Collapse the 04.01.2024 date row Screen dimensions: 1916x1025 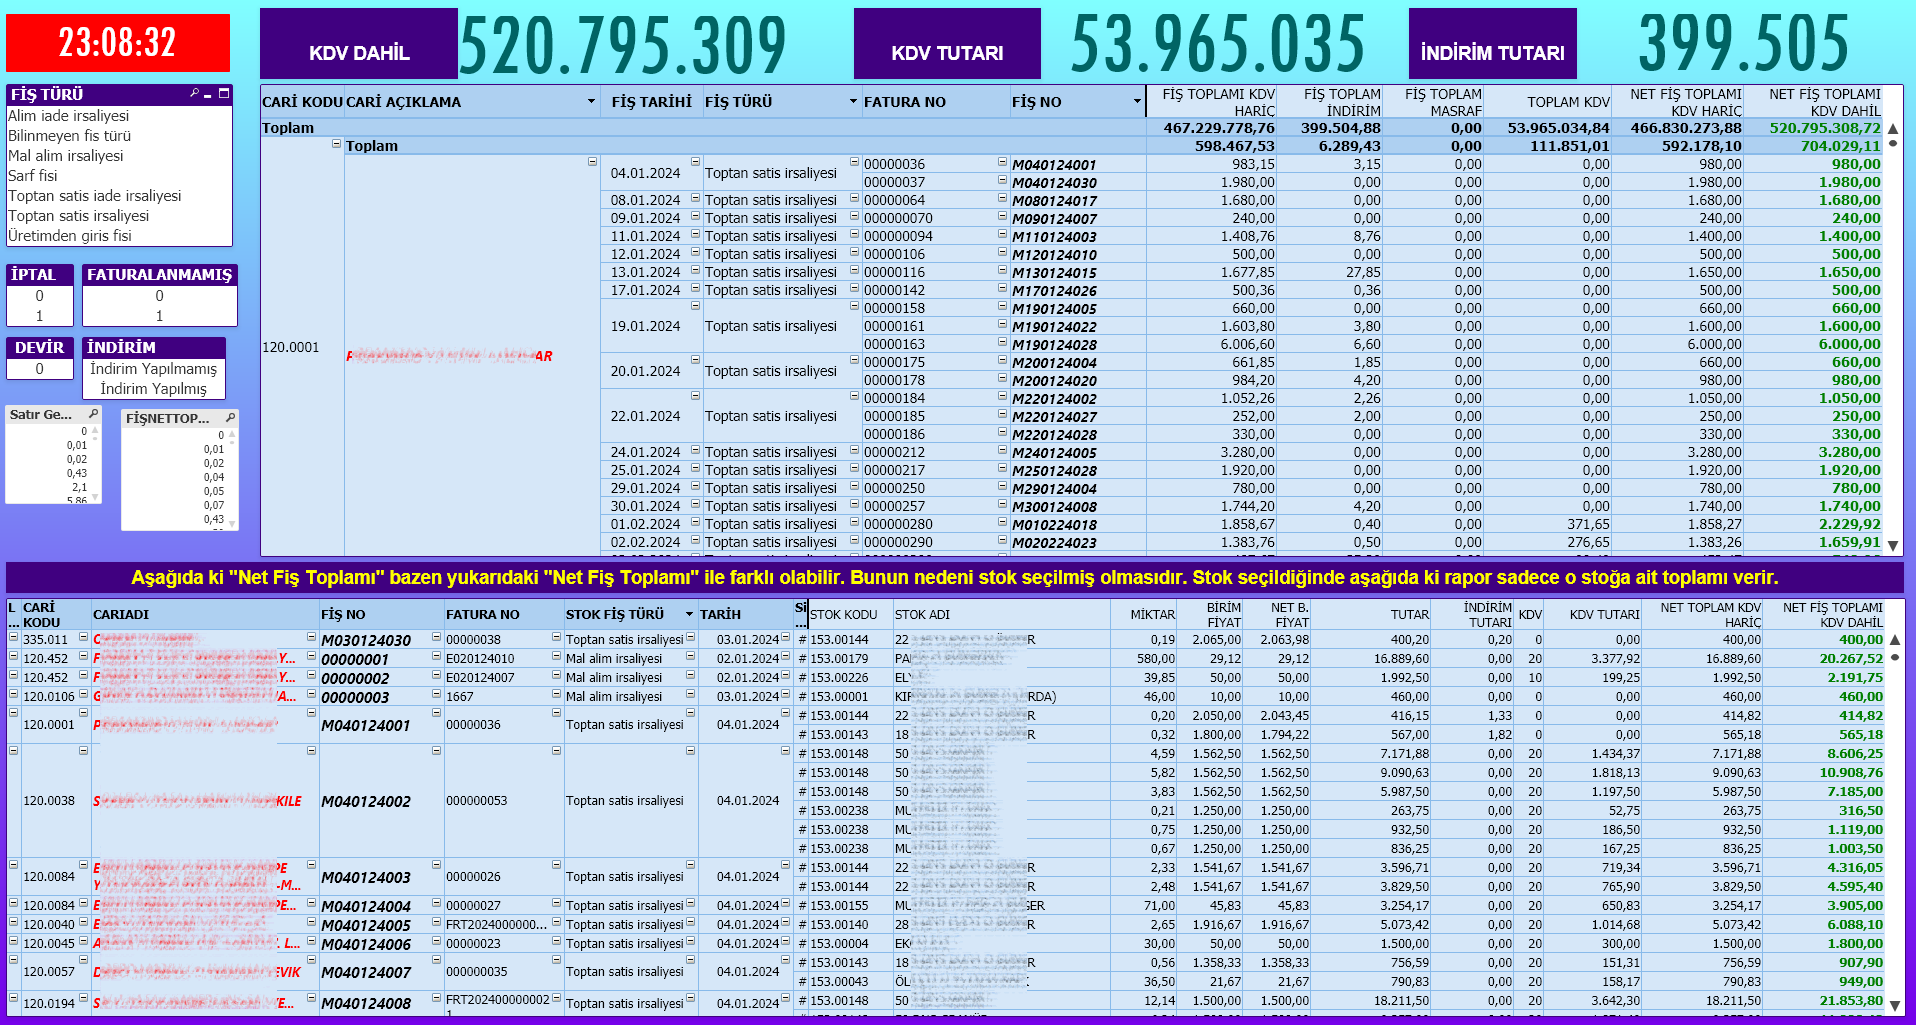pos(592,162)
